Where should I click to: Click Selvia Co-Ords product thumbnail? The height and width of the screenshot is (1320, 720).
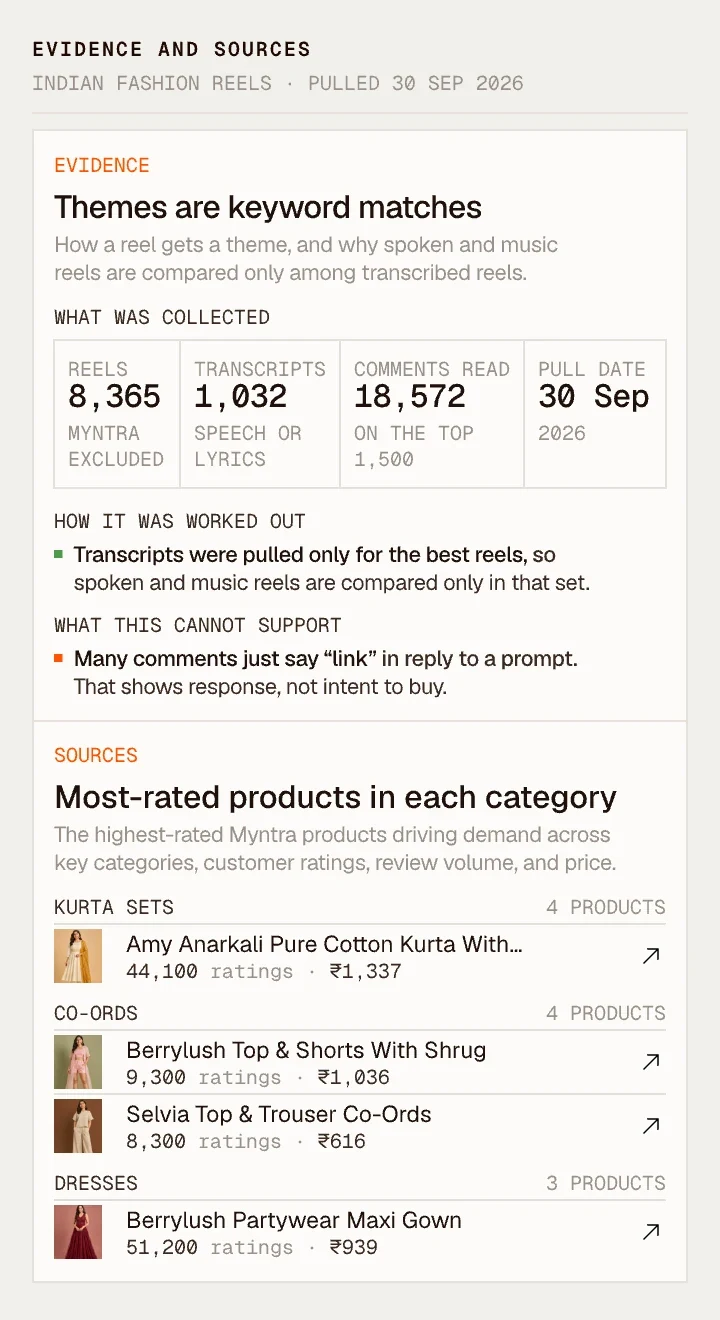[x=78, y=1126]
